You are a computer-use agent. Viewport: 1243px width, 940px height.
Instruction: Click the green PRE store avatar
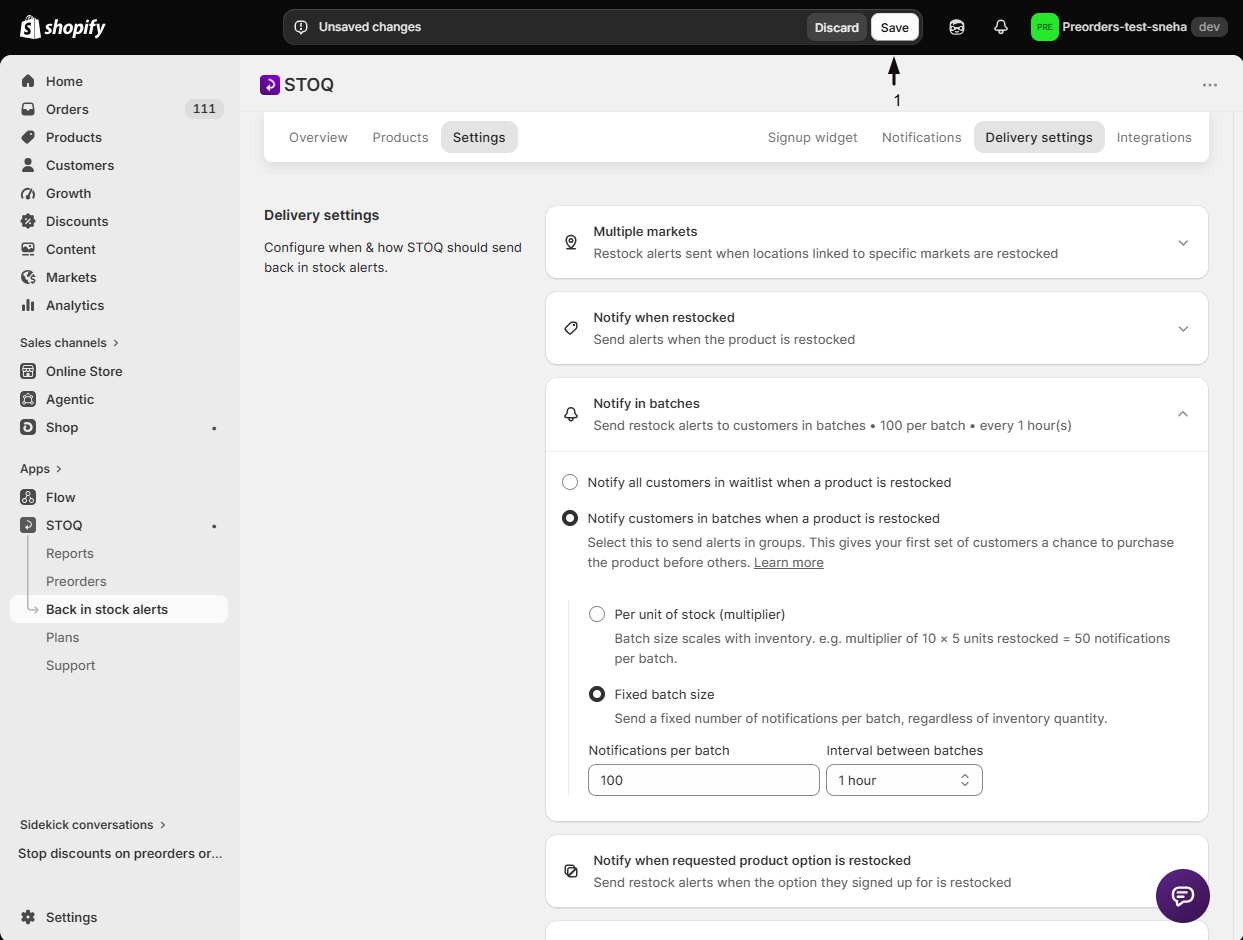[1044, 27]
